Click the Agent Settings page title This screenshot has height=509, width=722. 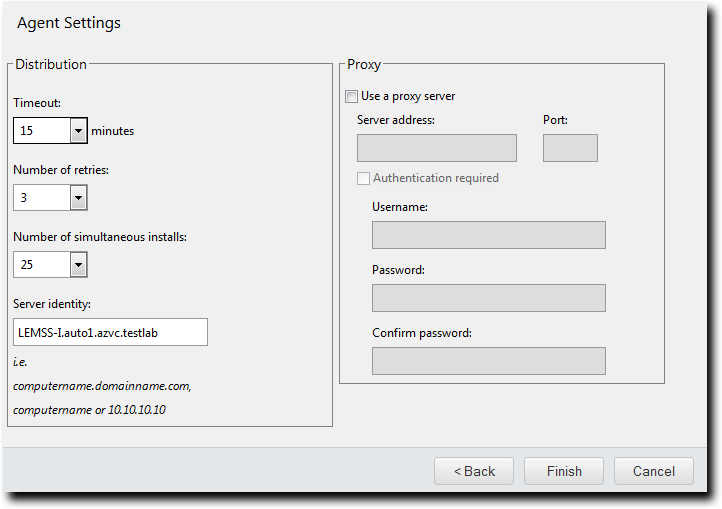click(x=69, y=22)
